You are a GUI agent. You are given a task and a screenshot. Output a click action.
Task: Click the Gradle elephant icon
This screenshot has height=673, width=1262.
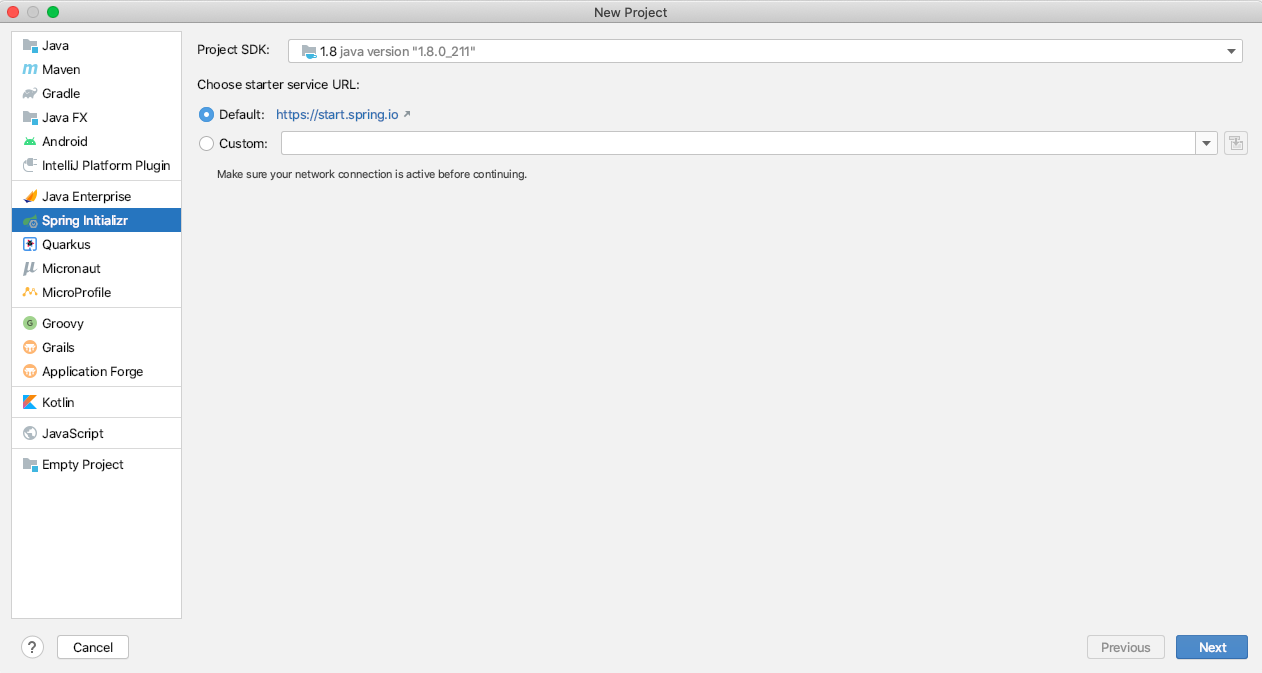point(30,93)
